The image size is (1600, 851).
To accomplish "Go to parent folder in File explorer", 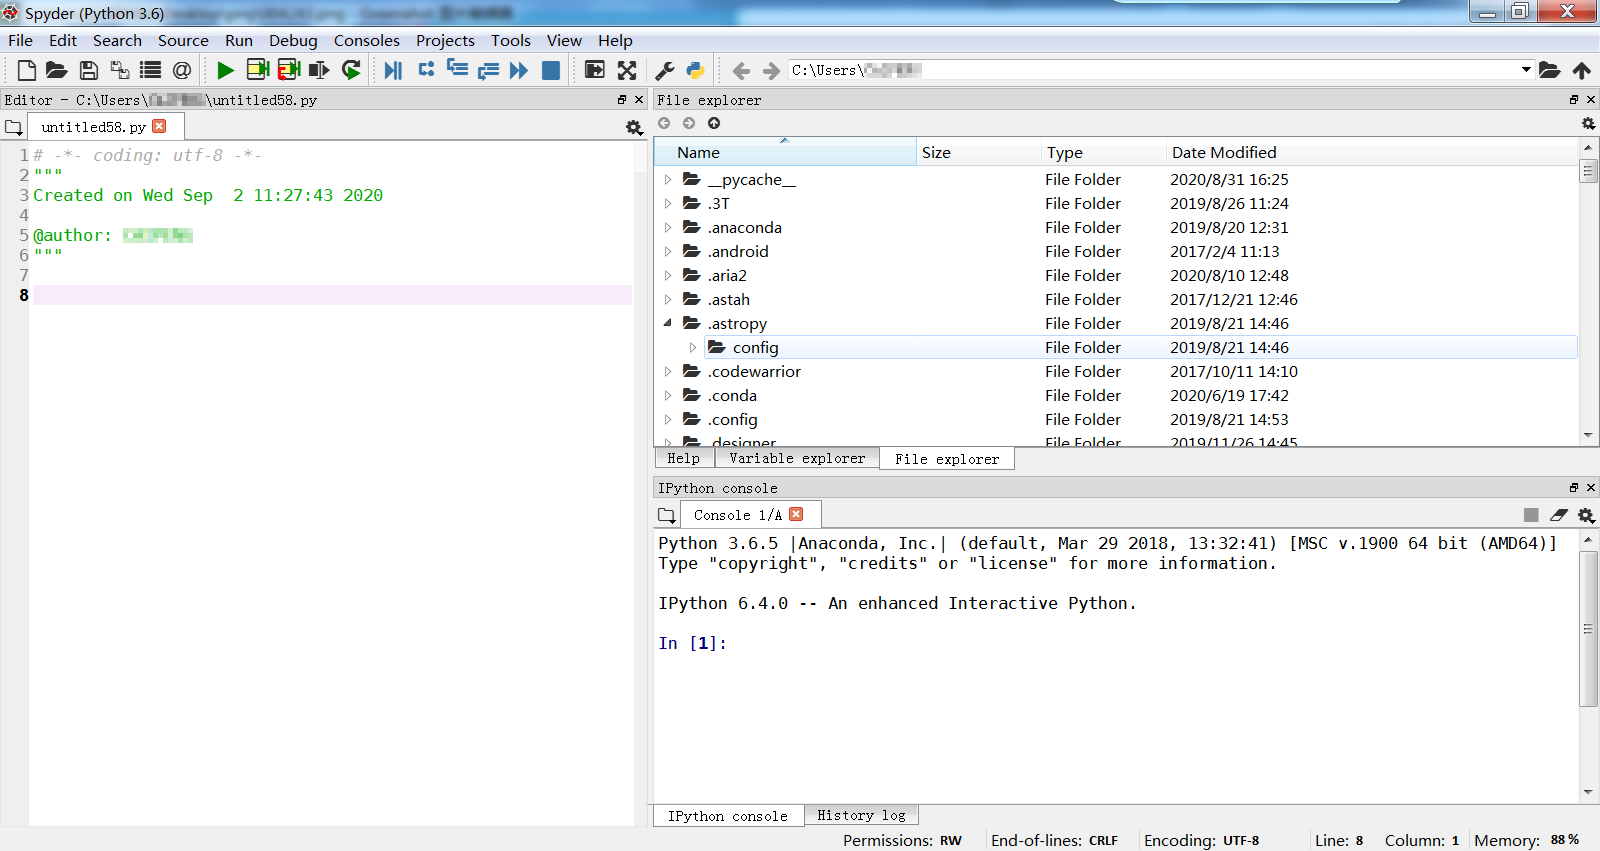I will click(x=714, y=123).
